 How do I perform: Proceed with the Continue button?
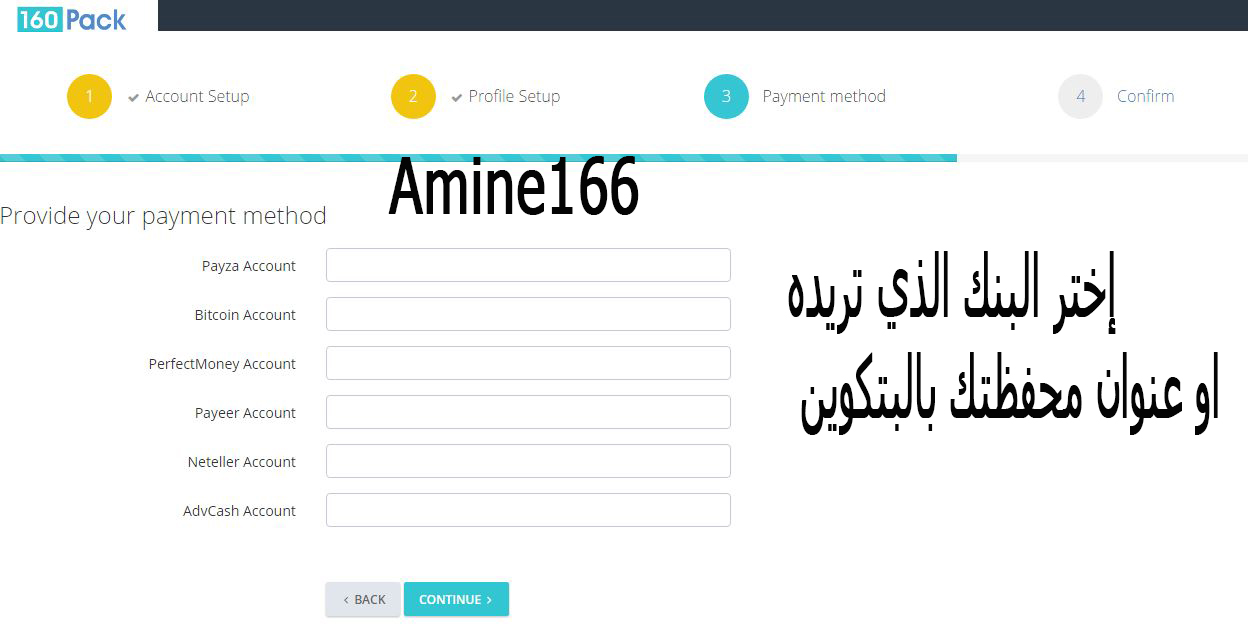pyautogui.click(x=456, y=599)
